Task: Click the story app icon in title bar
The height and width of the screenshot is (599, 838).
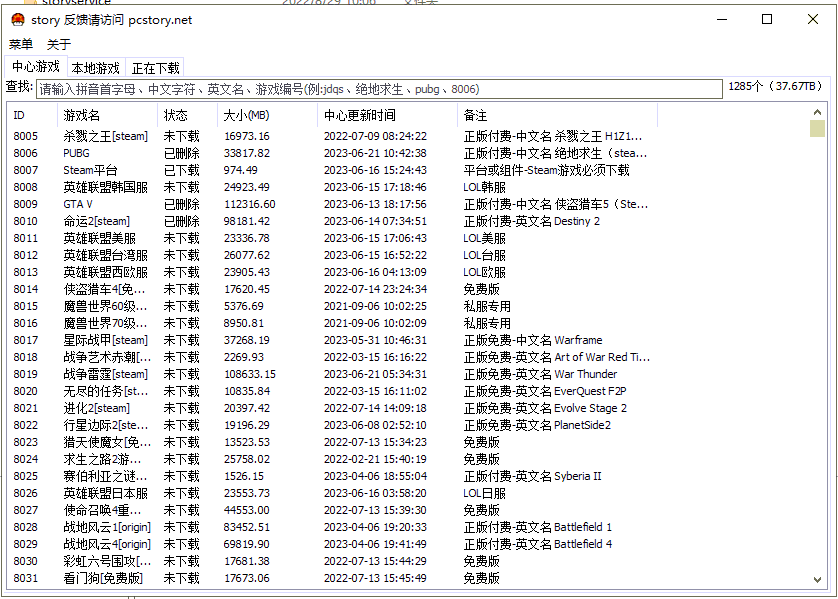Action: click(x=18, y=20)
